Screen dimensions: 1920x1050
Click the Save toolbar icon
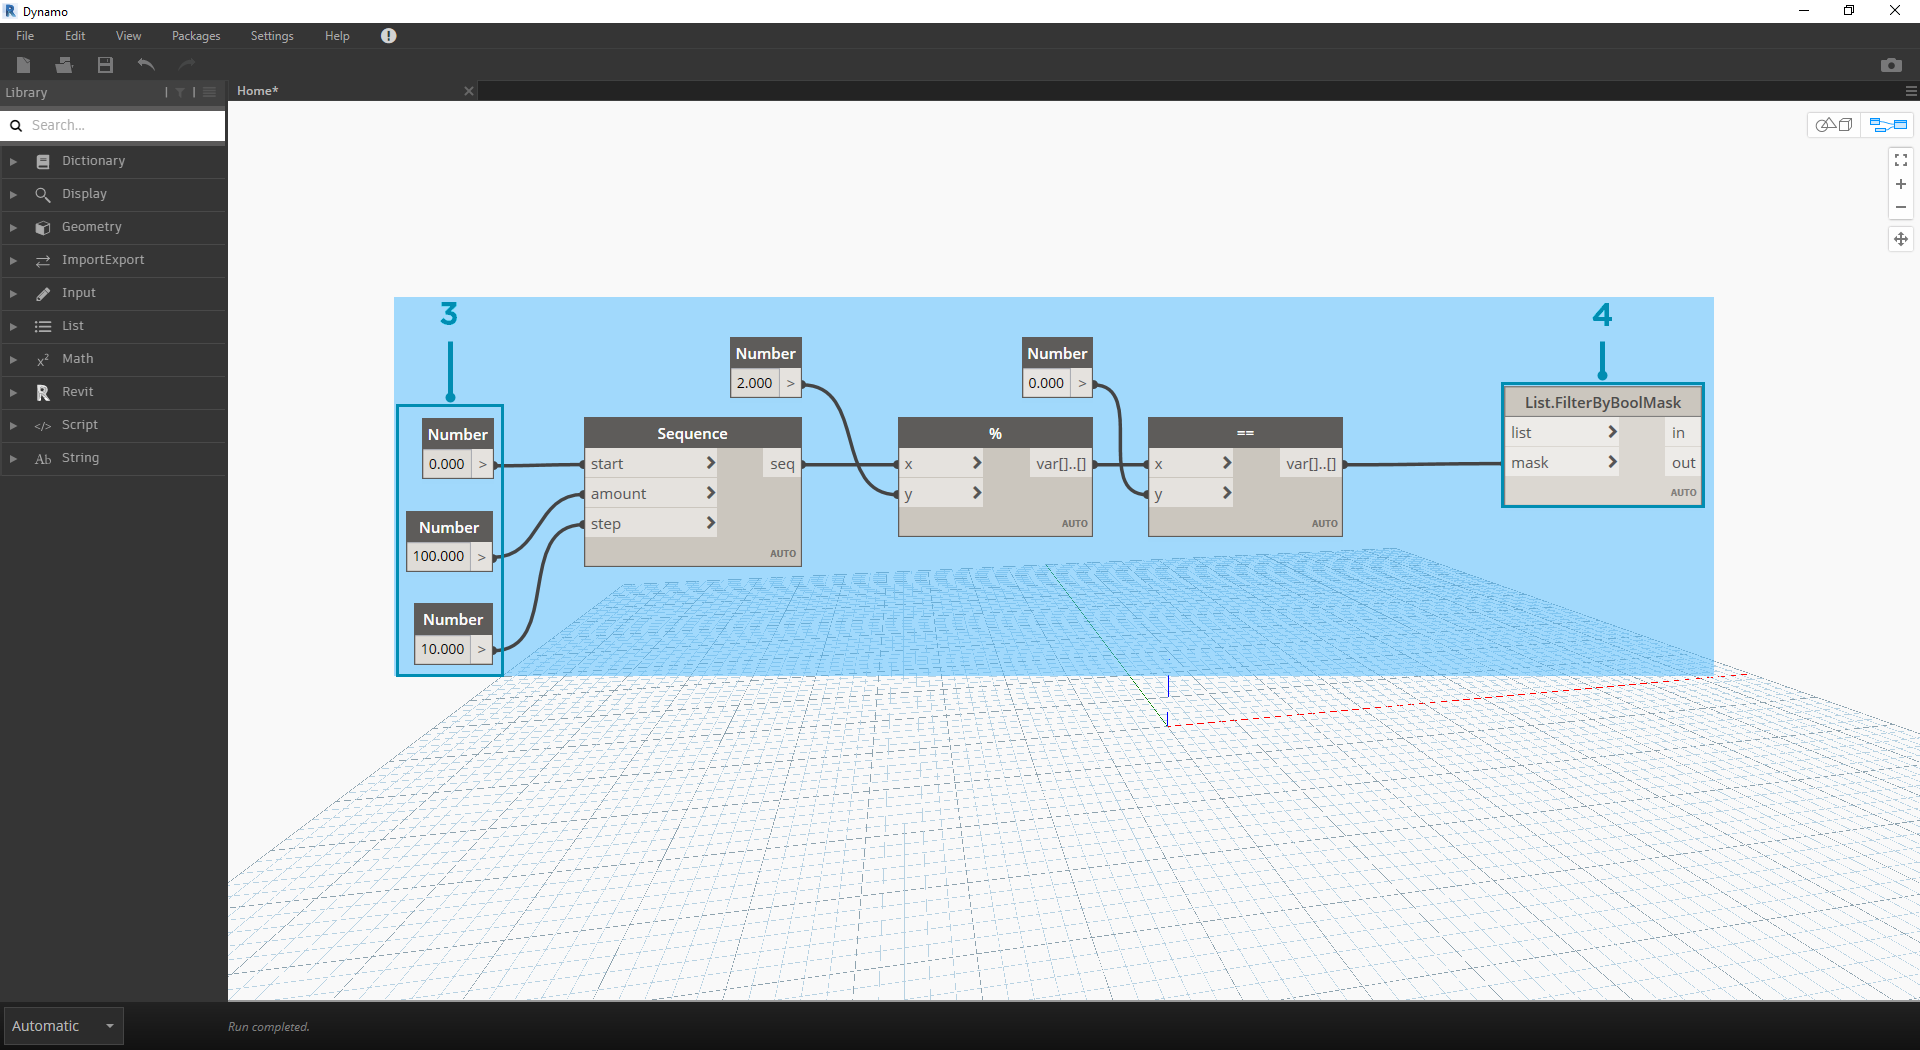(x=105, y=65)
